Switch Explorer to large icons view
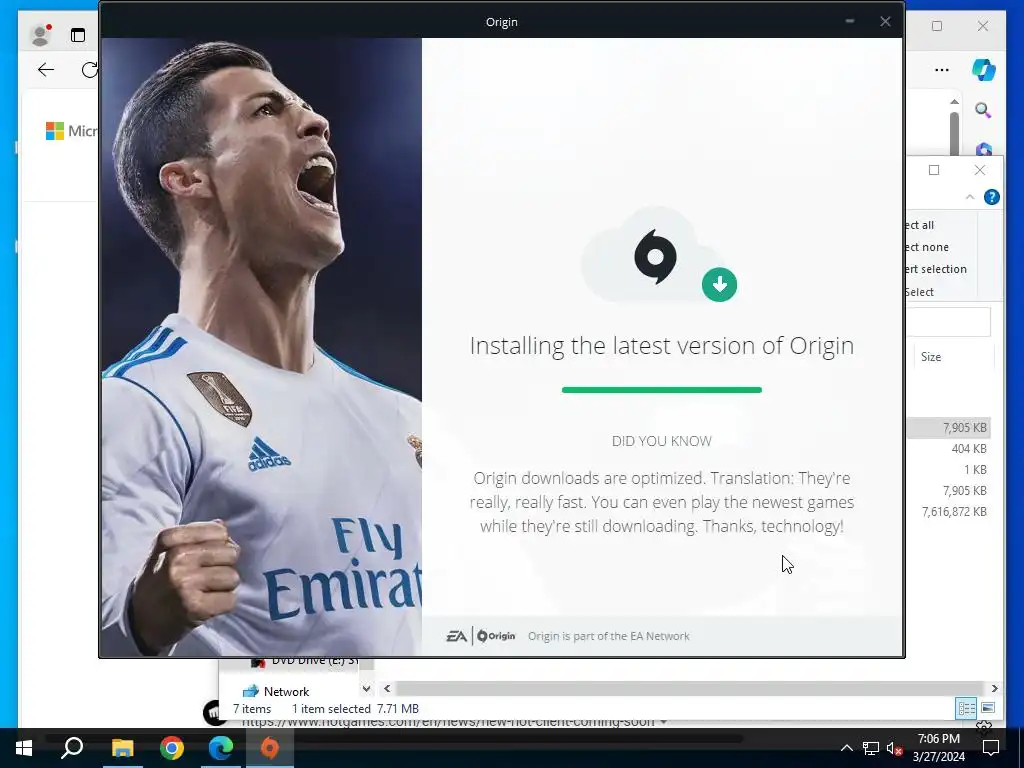Image resolution: width=1024 pixels, height=768 pixels. tap(988, 708)
